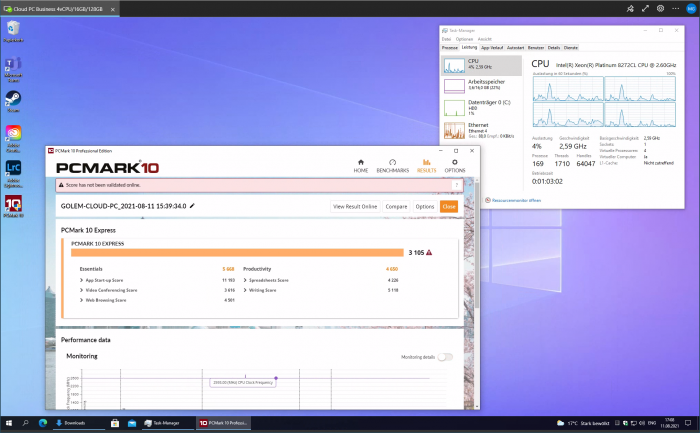This screenshot has height=433, width=700.
Task: Click the Compare button
Action: pyautogui.click(x=396, y=206)
